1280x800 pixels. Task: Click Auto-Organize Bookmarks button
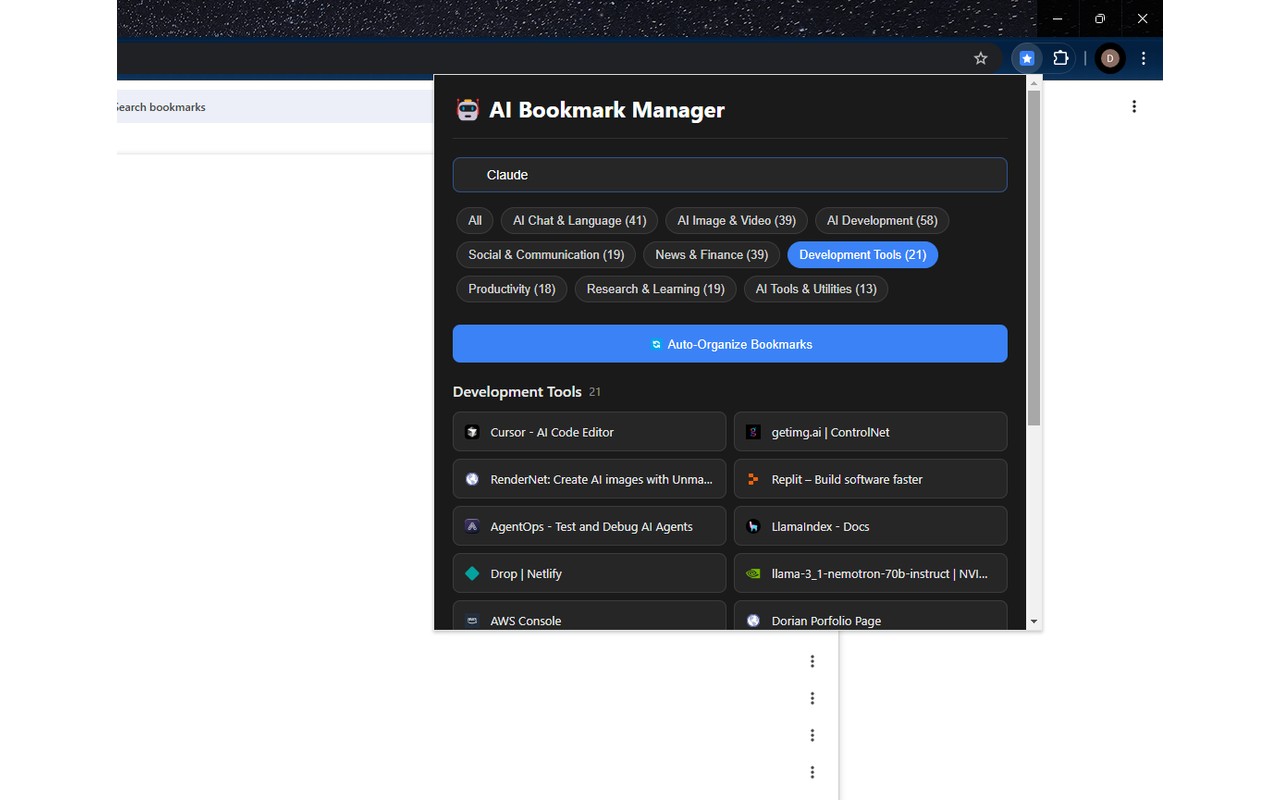(x=730, y=344)
